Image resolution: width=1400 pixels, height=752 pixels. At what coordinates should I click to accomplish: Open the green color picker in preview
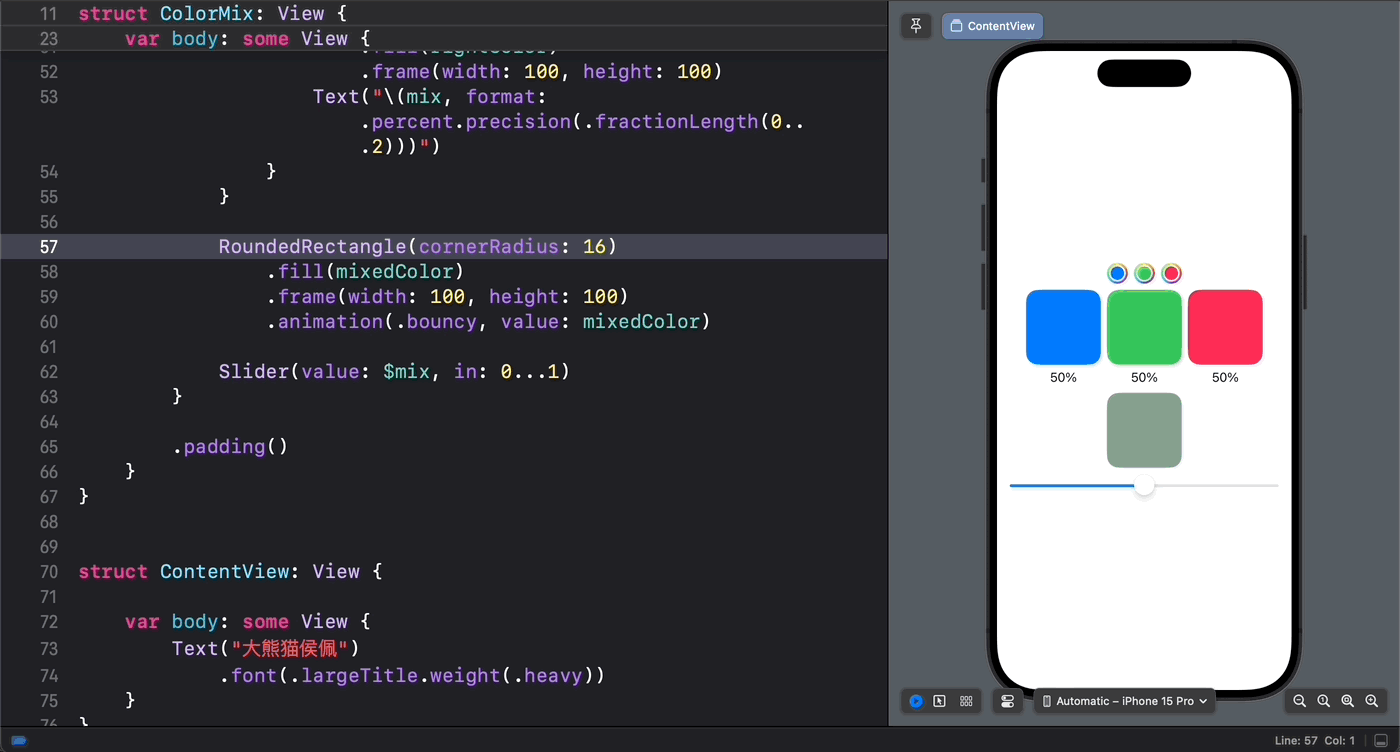[1144, 273]
